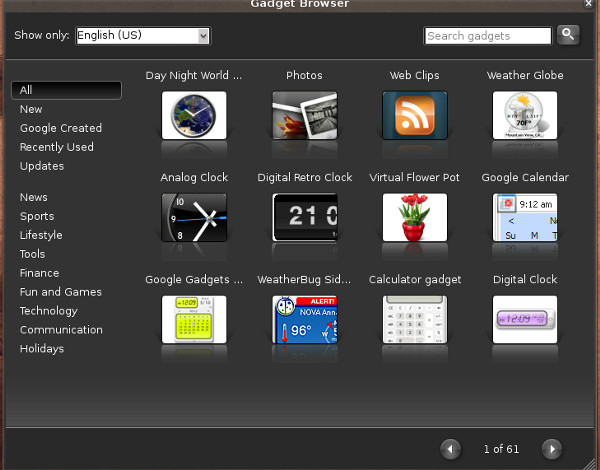Viewport: 600px width, 470px height.
Task: Click the magnifier search button
Action: coord(568,35)
